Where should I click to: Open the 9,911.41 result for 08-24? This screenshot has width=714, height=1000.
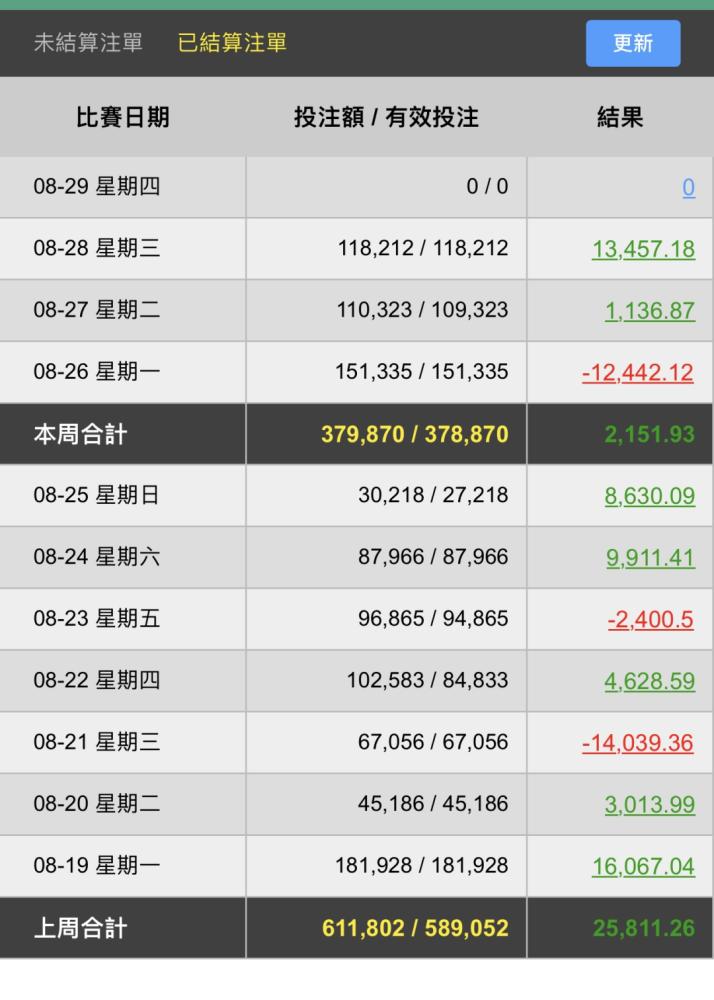pyautogui.click(x=649, y=558)
